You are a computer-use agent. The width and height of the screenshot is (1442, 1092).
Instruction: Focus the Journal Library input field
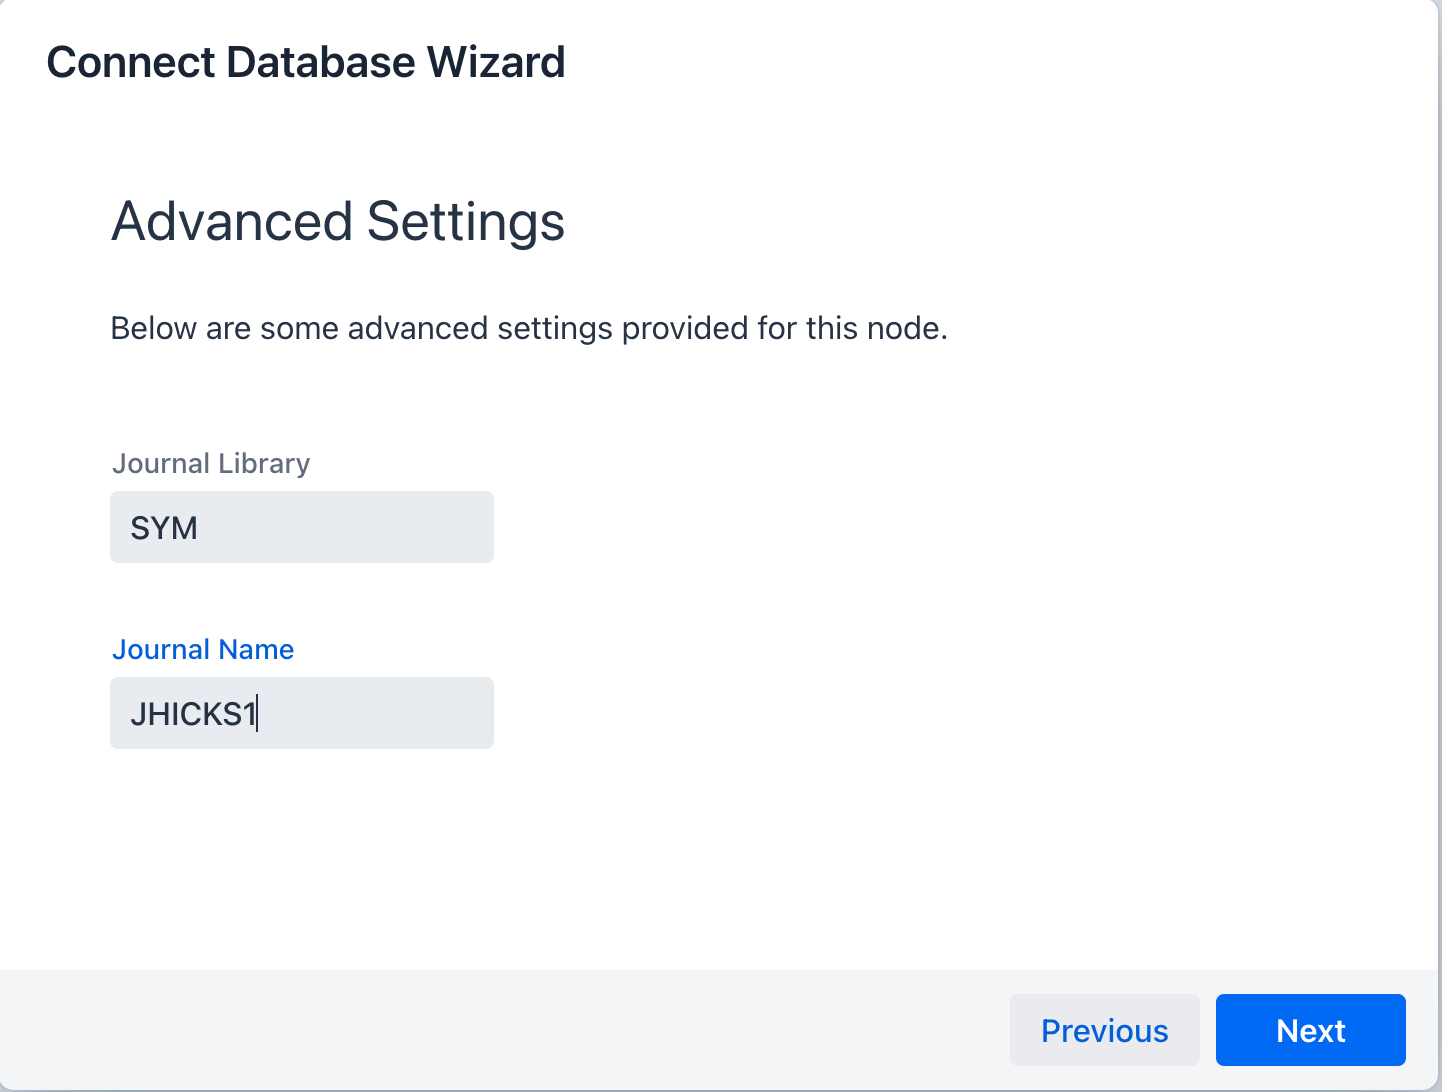pos(301,527)
